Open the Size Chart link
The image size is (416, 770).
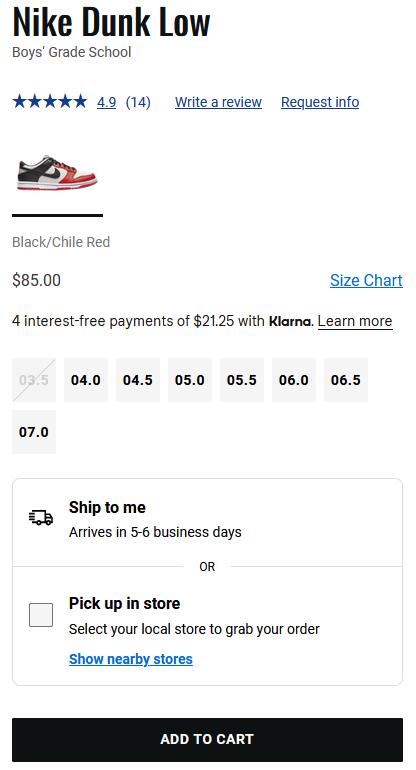click(x=366, y=280)
